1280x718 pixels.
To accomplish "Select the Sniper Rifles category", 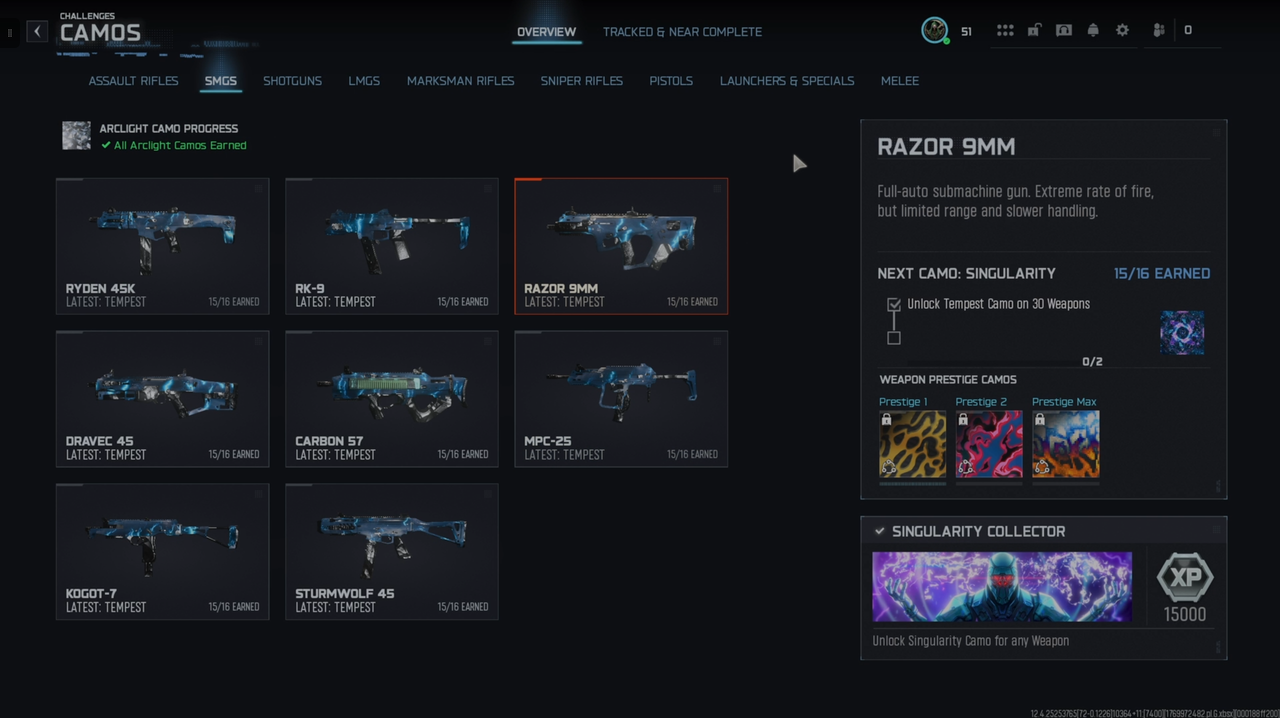I will click(x=581, y=81).
